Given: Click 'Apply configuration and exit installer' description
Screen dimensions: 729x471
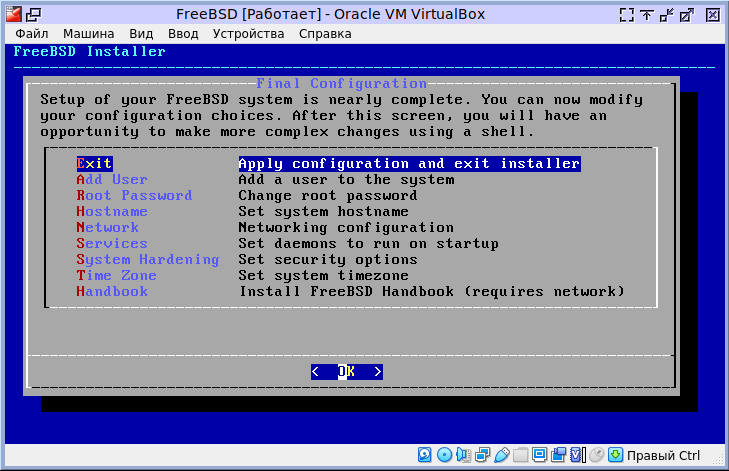Looking at the screenshot, I should tap(409, 164).
